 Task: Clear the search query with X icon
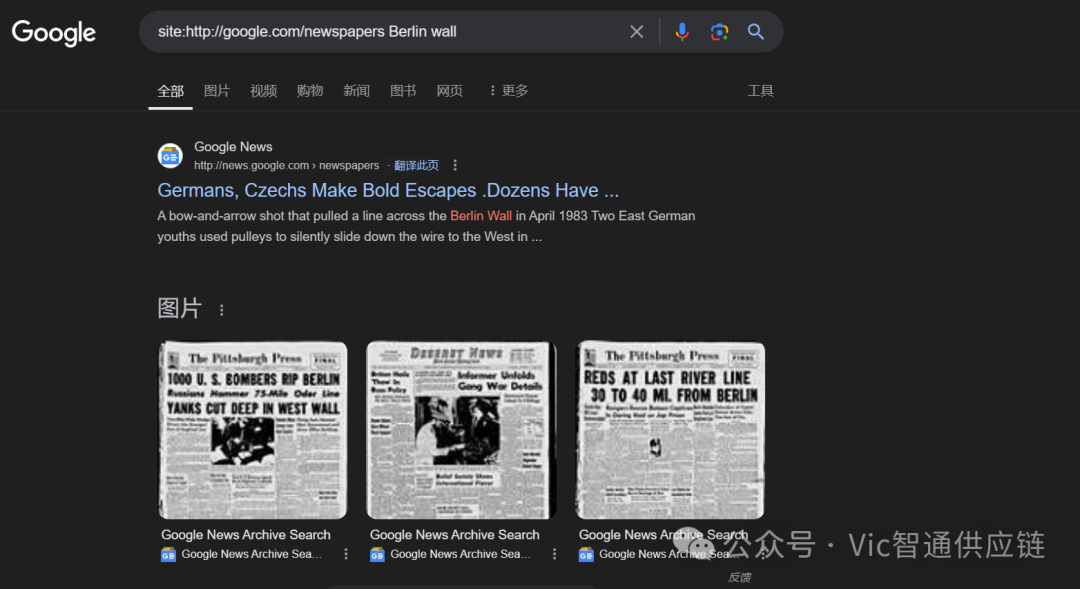click(636, 32)
